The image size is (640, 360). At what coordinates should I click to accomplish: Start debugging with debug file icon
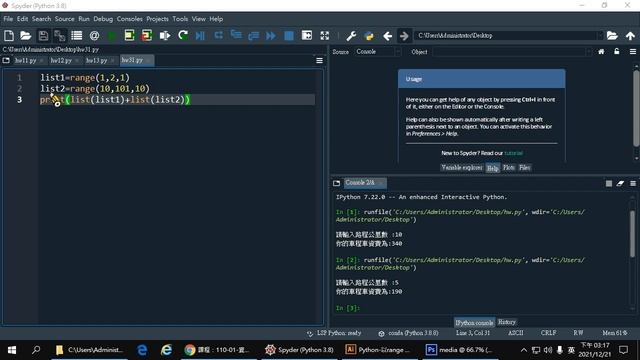[200, 36]
